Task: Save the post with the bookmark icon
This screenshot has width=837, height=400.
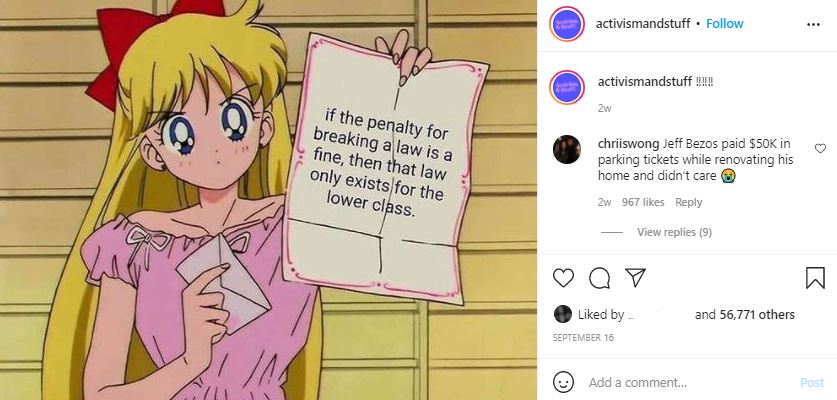Action: 815,278
